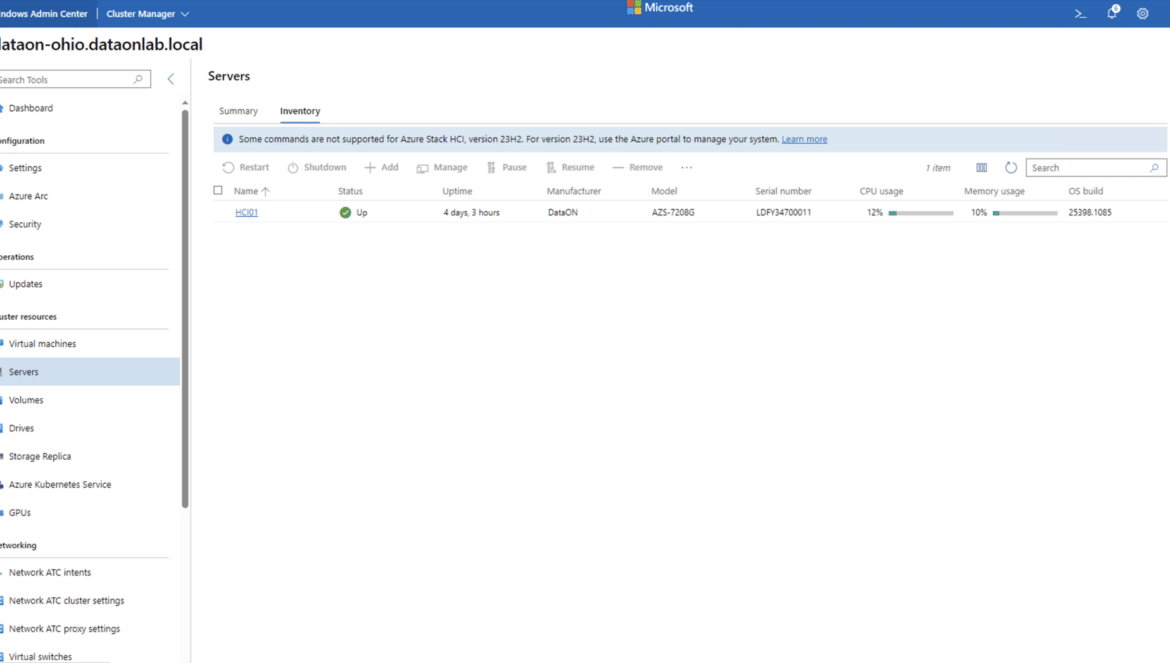The width and height of the screenshot is (1170, 663).
Task: Click the Restart icon in toolbar
Action: [x=228, y=168]
